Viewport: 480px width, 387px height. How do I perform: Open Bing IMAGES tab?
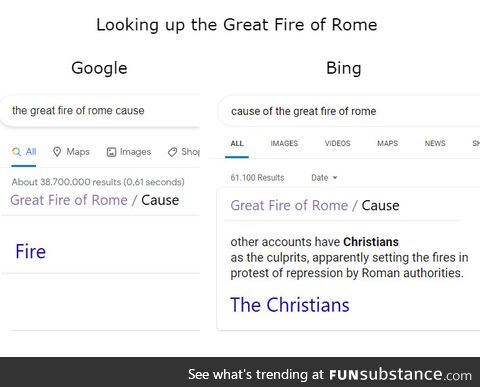click(x=284, y=143)
